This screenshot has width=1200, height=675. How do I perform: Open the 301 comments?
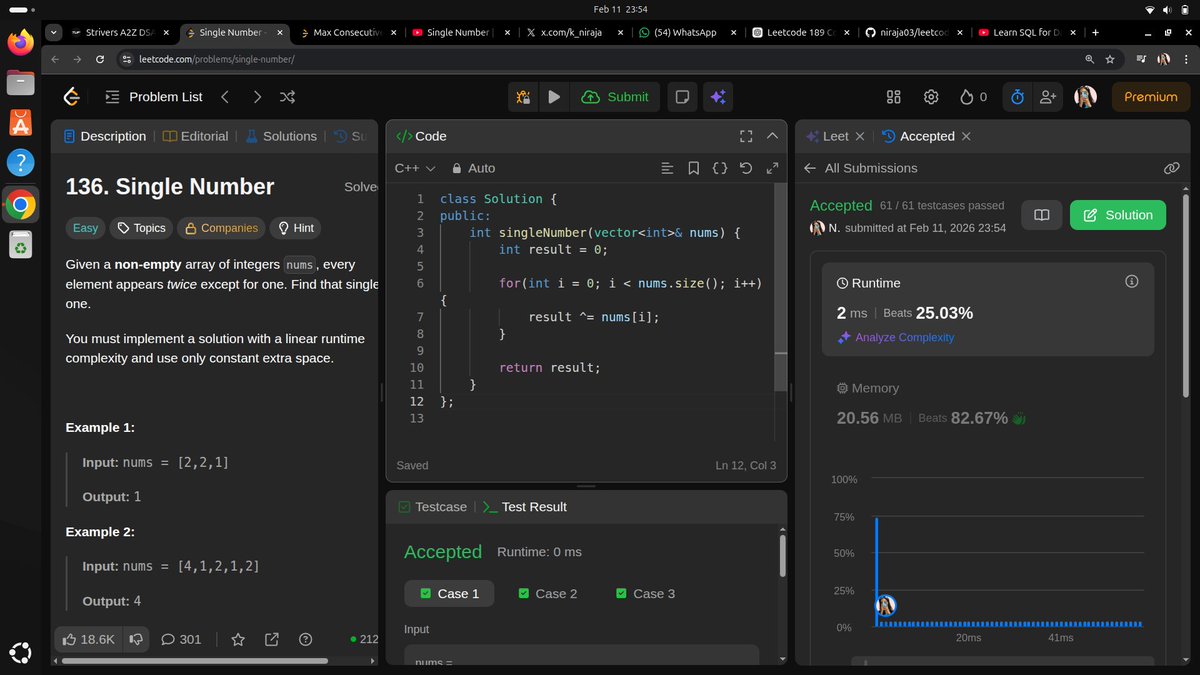tap(181, 639)
